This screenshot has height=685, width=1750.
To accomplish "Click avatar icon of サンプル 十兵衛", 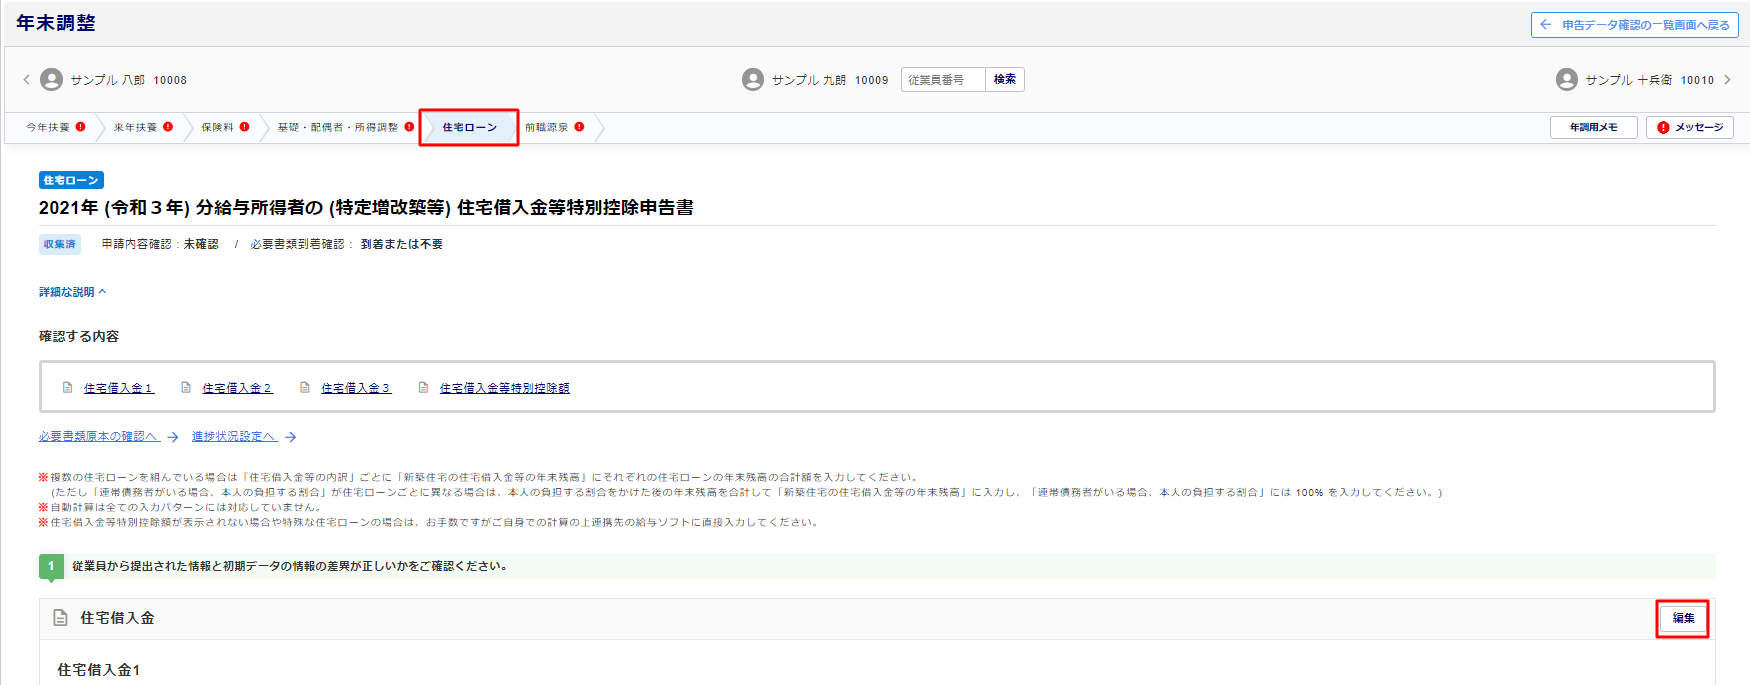I will [1567, 80].
